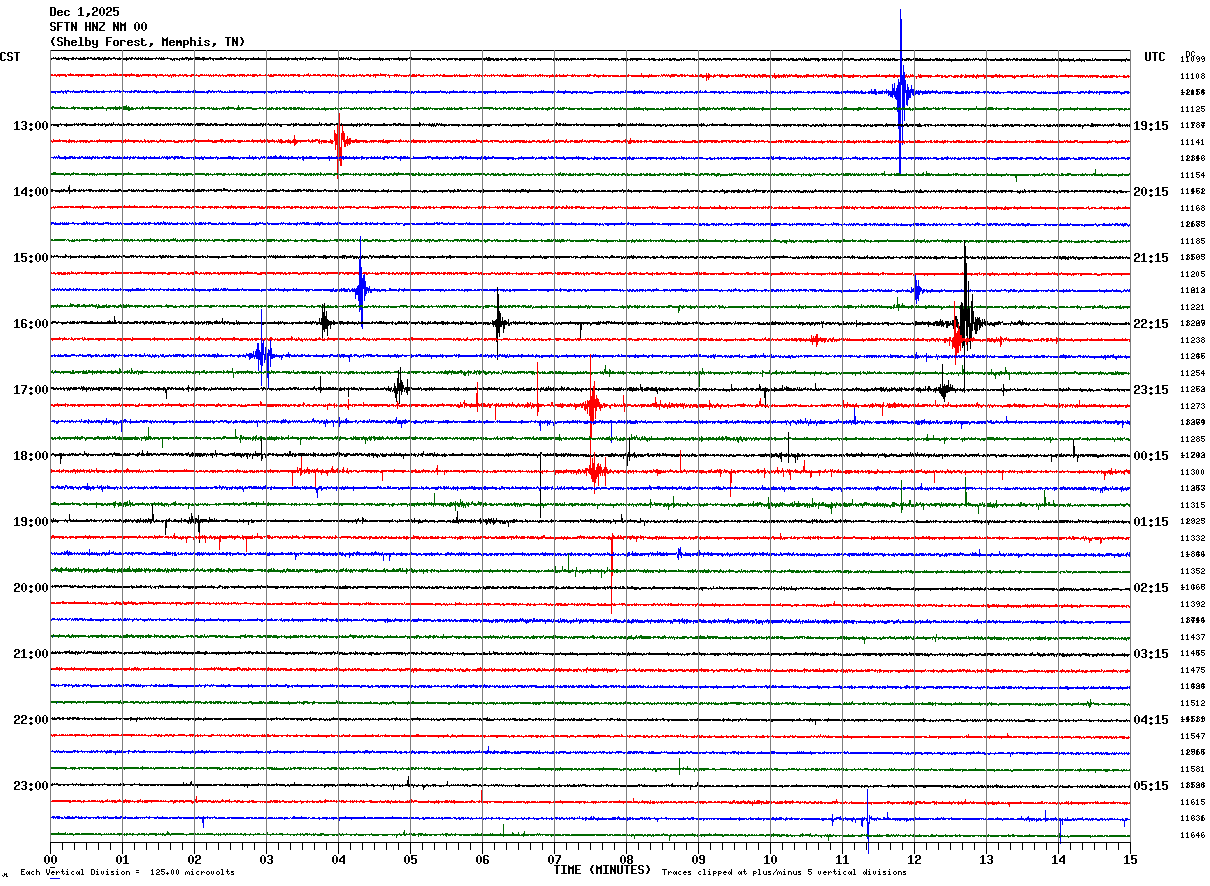Click the x-axis minute tick label 12
The image size is (1210, 886).
[914, 859]
